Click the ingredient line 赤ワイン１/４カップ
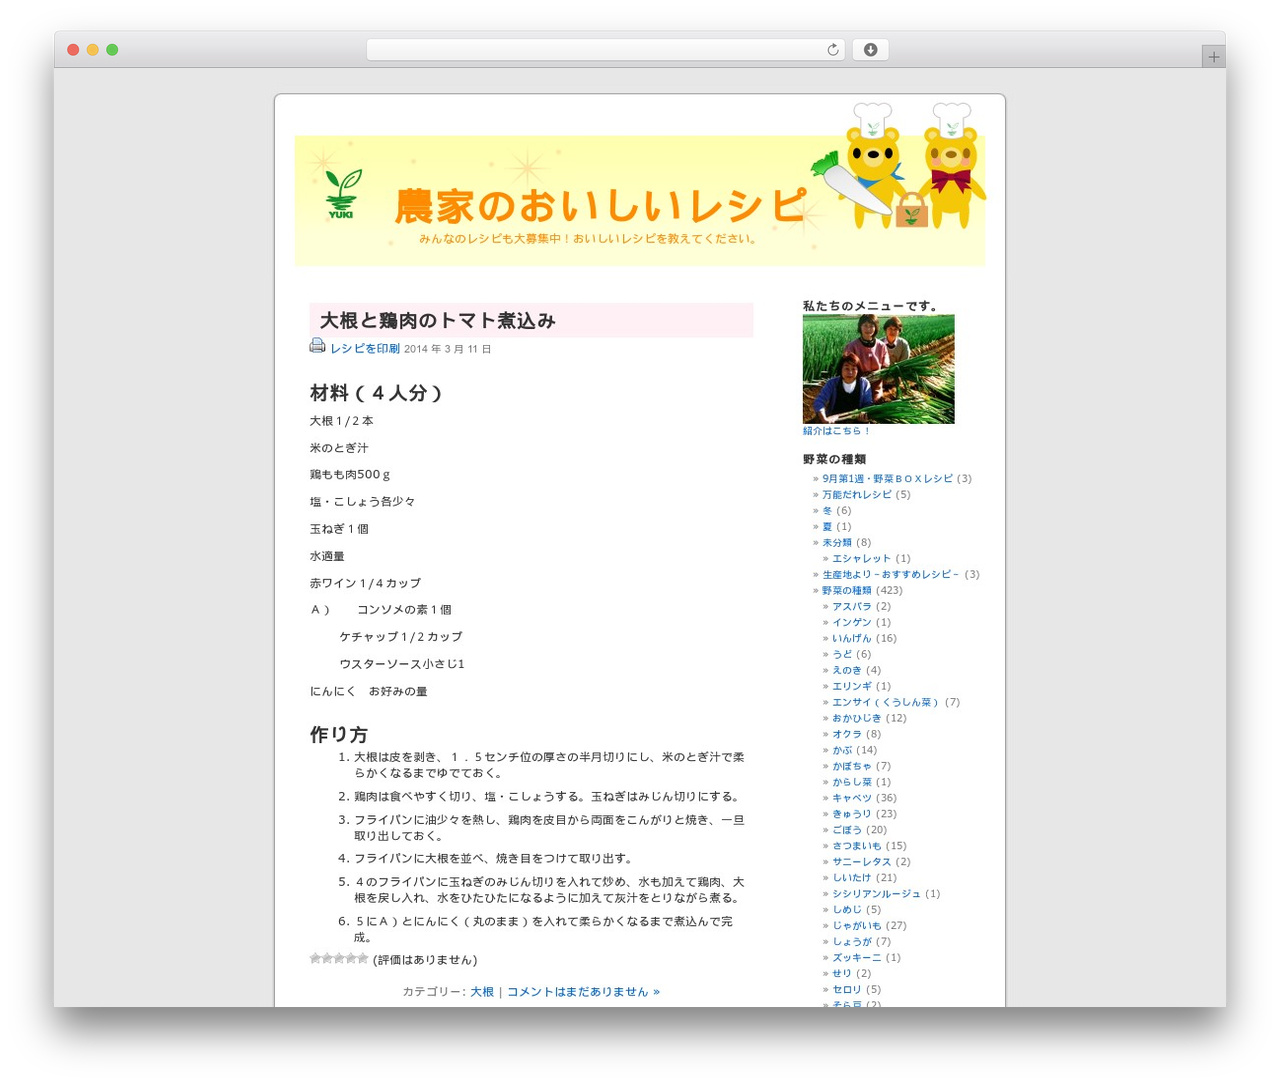This screenshot has width=1280, height=1084. 365,583
